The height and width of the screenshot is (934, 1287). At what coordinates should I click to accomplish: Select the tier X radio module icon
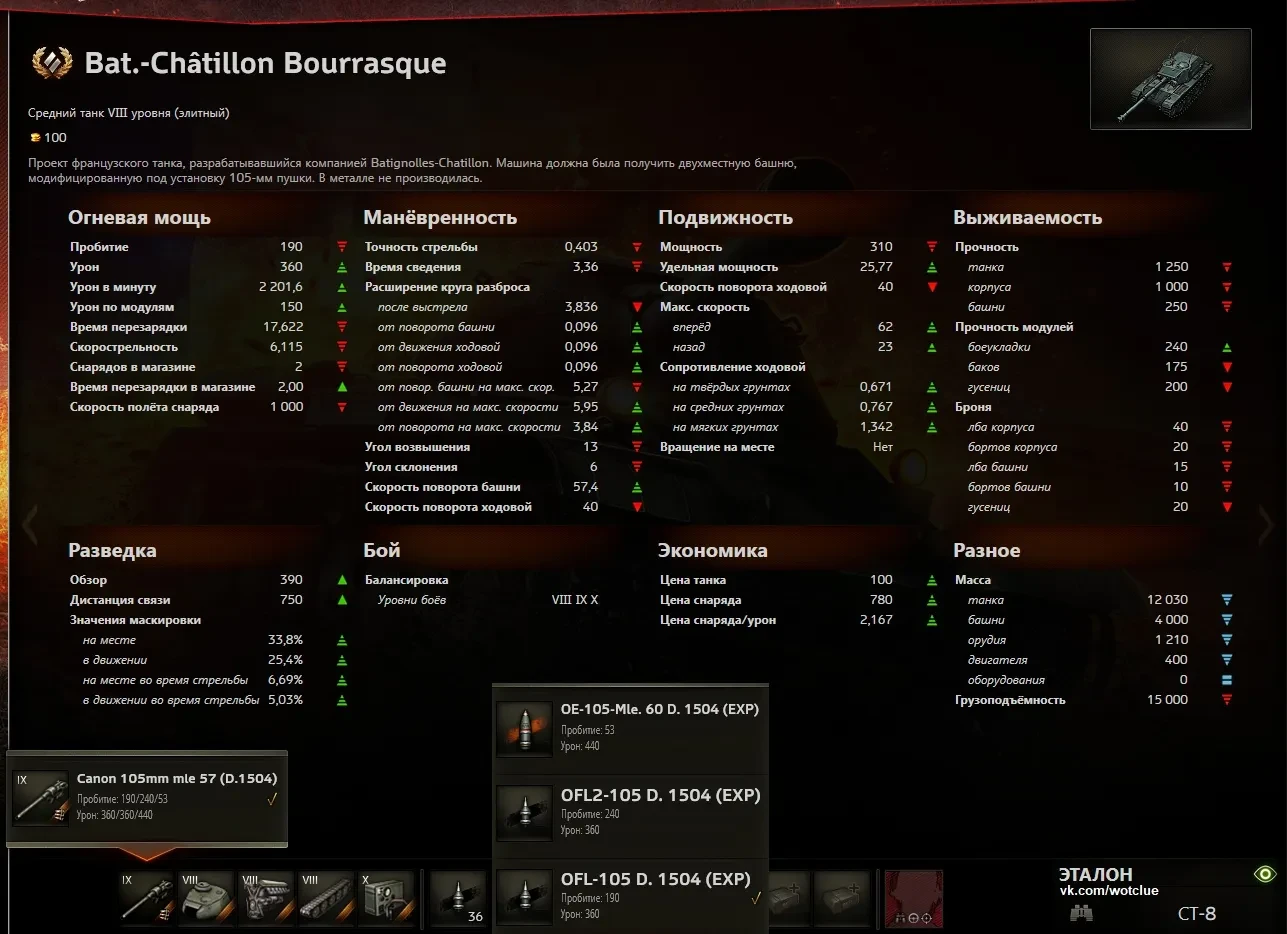(386, 896)
